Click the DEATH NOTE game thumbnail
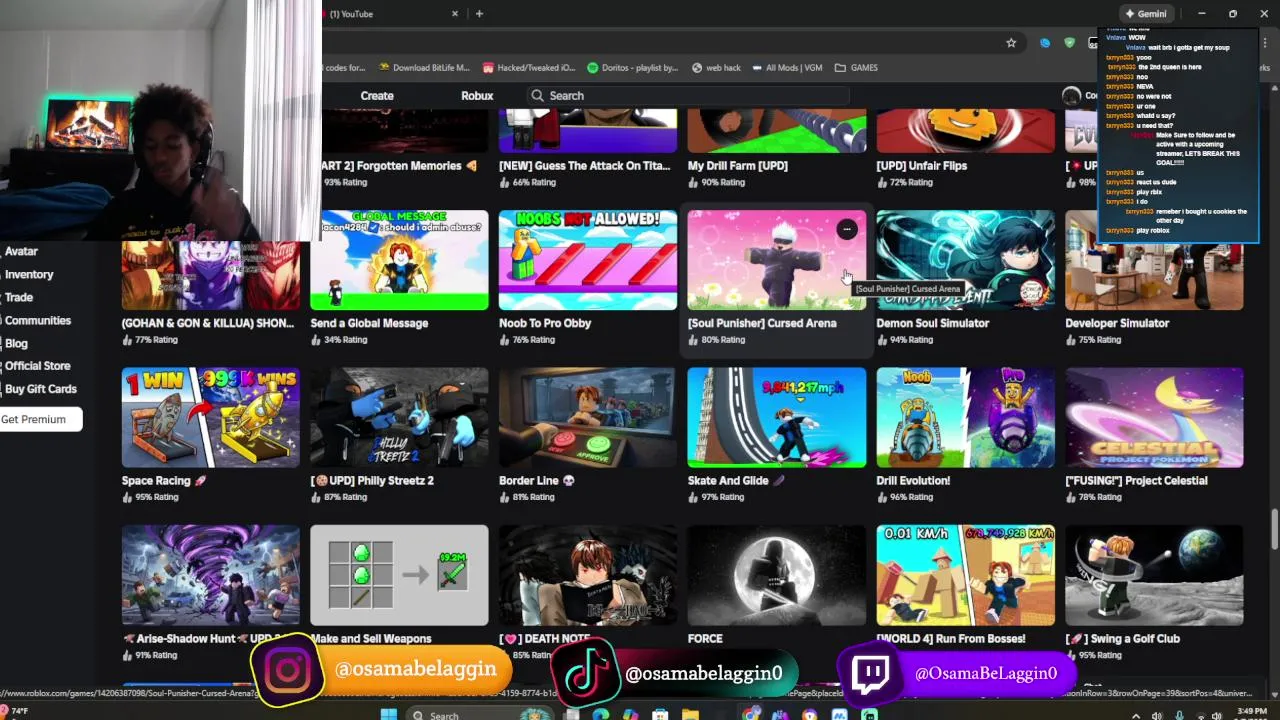Screen dimensions: 1280x720 point(588,575)
